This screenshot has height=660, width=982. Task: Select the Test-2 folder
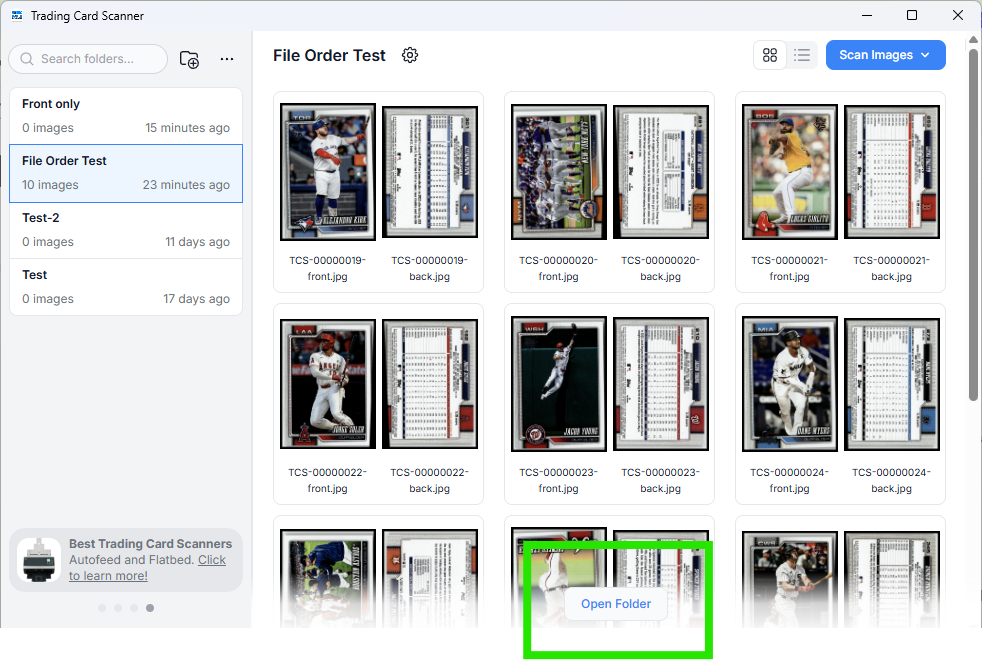126,230
